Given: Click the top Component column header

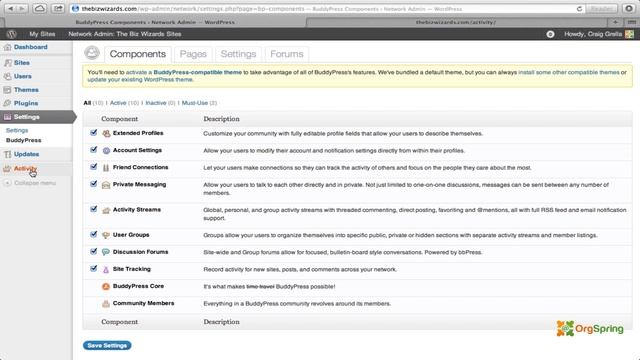Looking at the screenshot, I should pos(120,119).
